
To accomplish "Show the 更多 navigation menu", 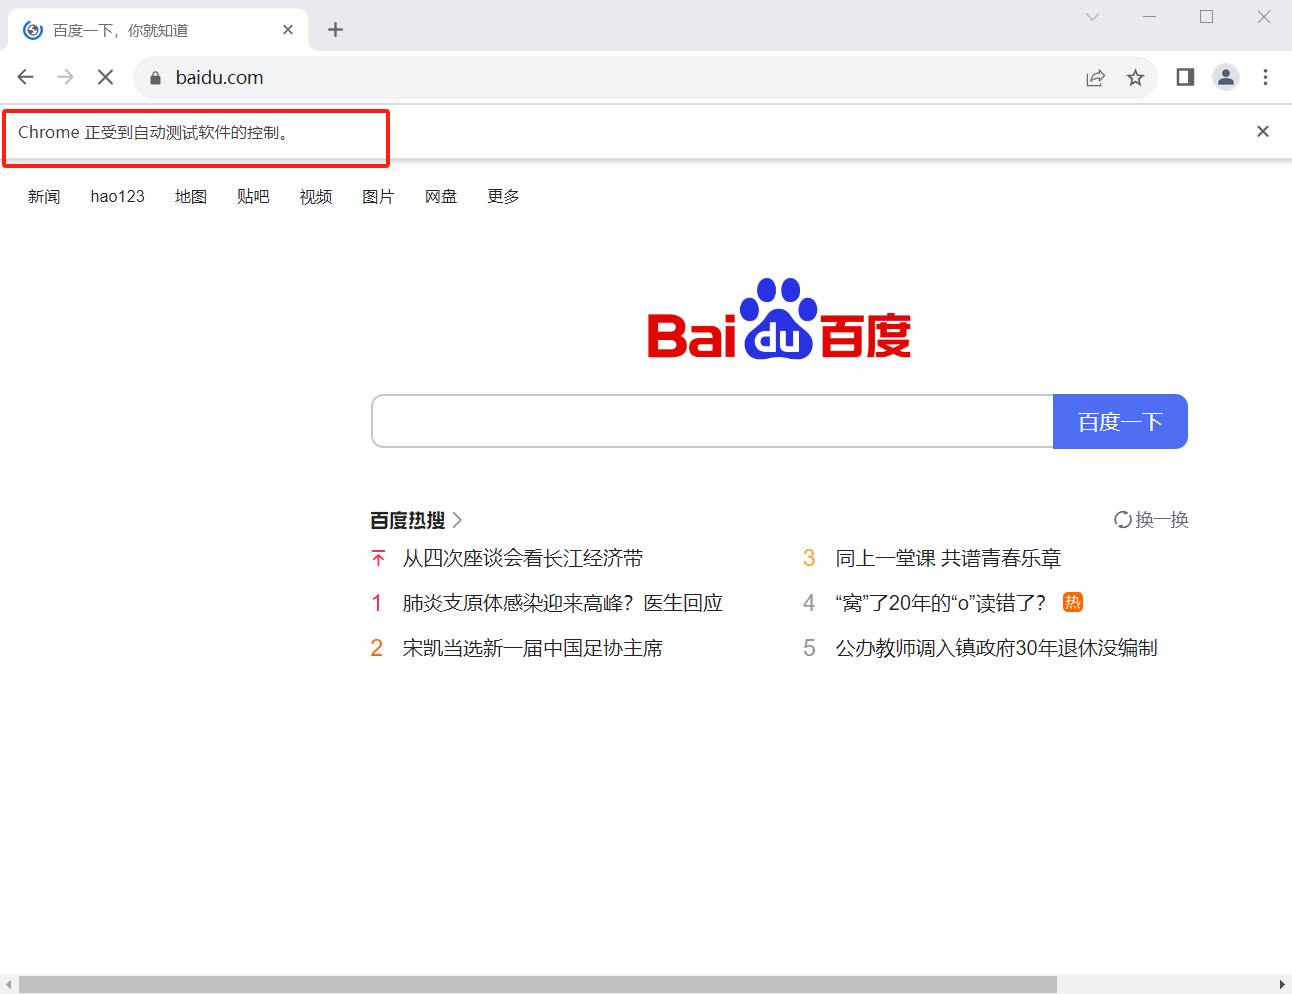I will [503, 196].
